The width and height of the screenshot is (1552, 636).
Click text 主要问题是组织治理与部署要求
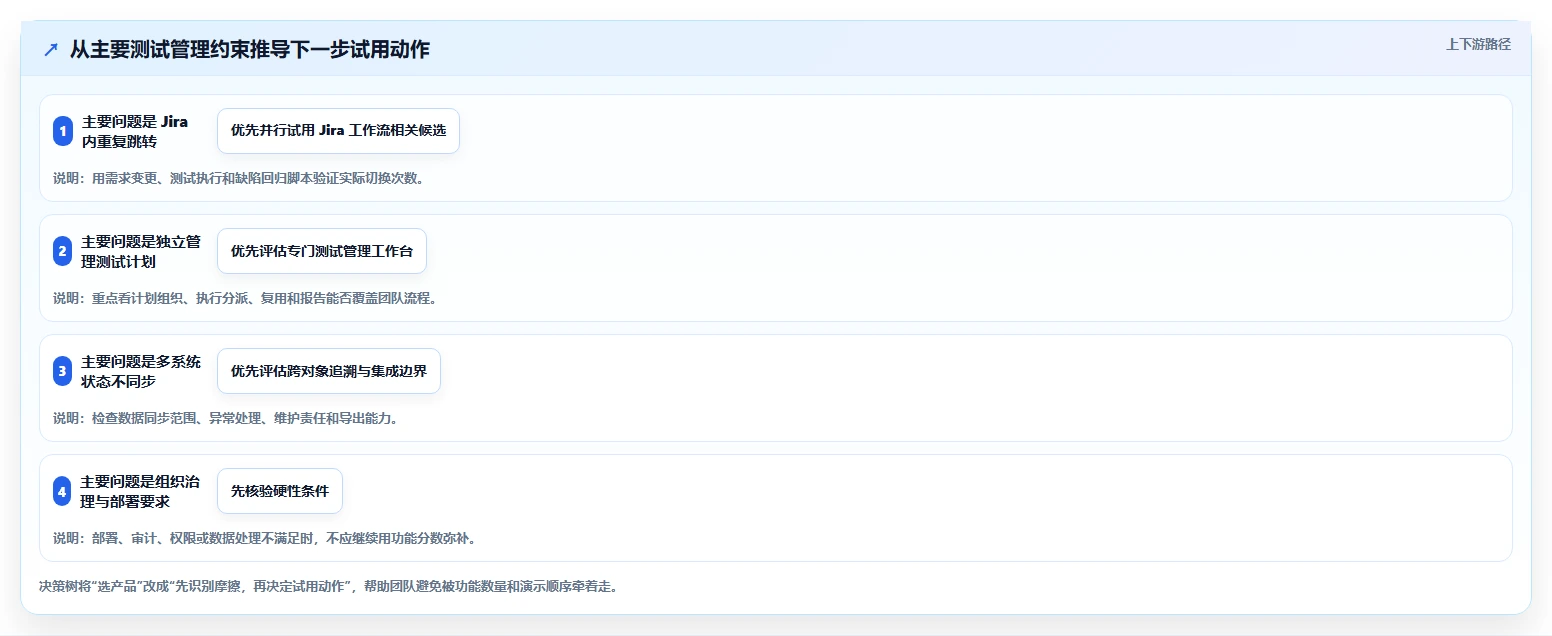141,491
